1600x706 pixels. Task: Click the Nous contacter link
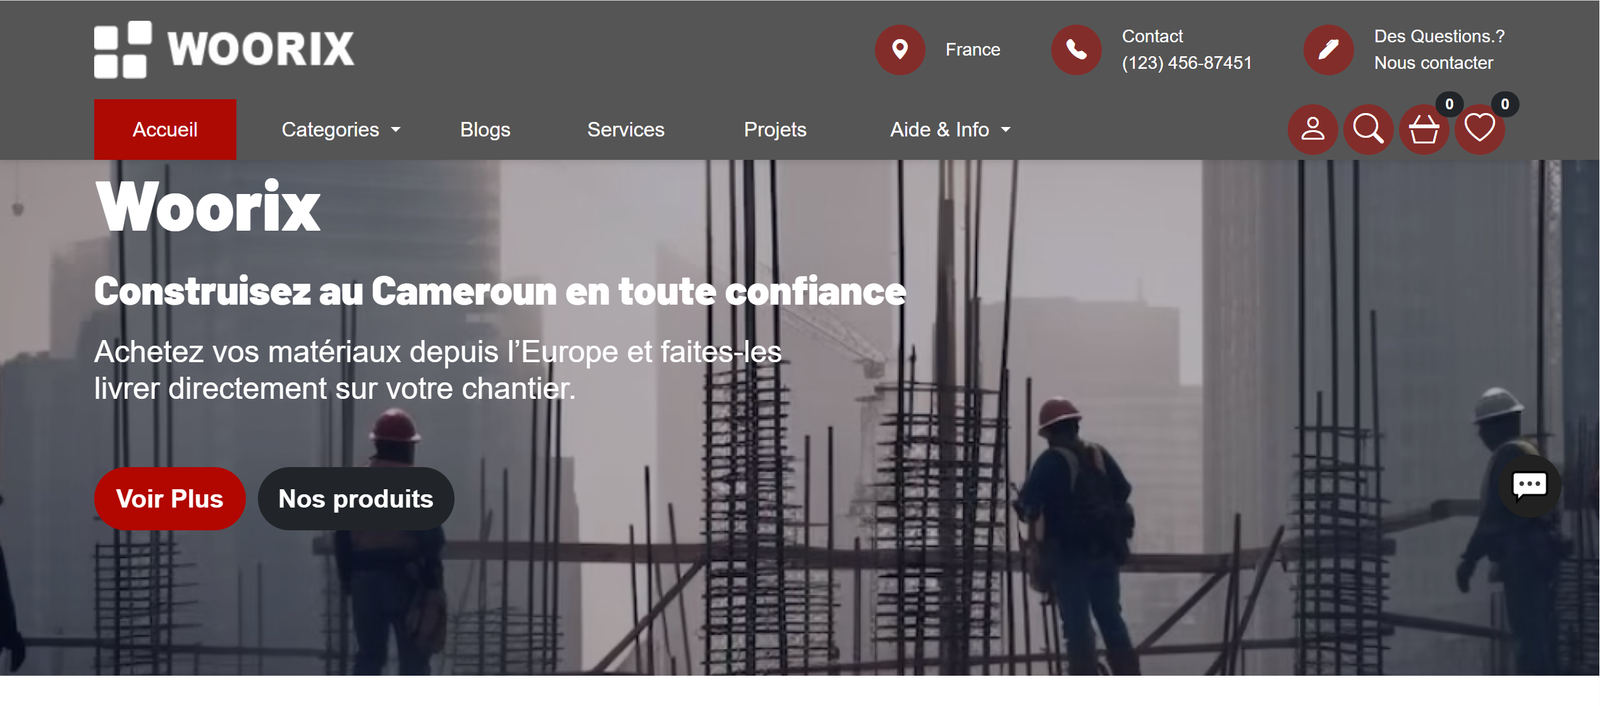pyautogui.click(x=1433, y=63)
